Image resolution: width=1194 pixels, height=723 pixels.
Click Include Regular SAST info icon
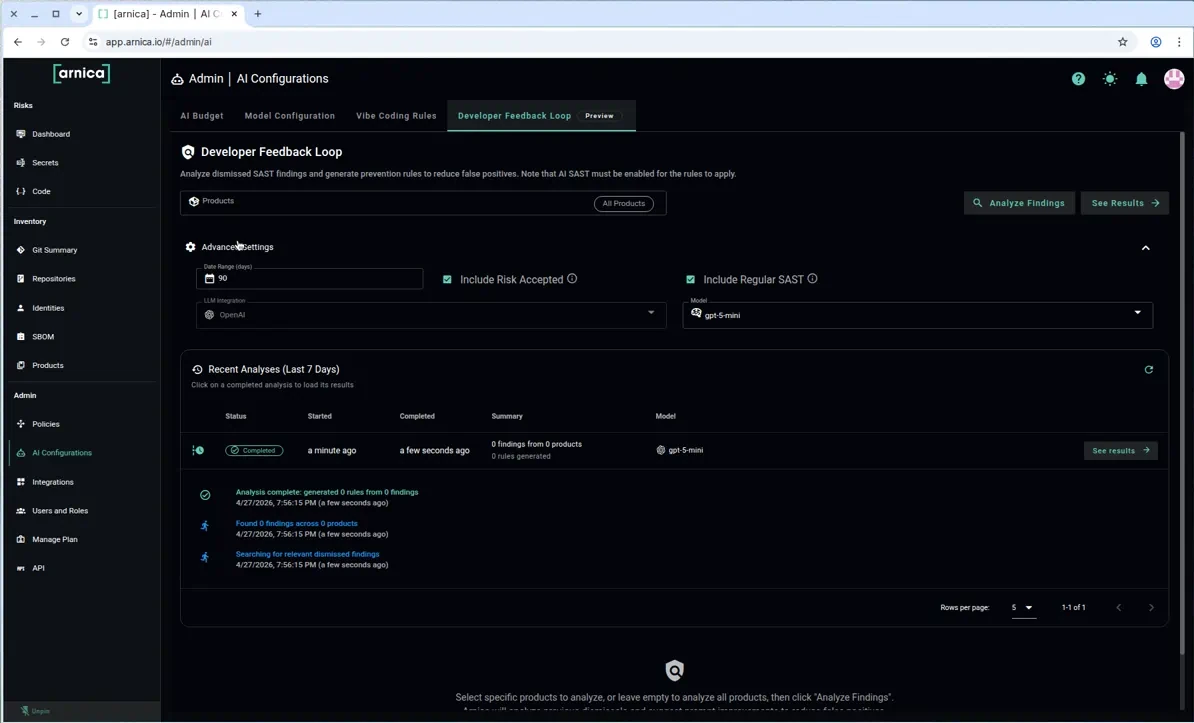point(812,279)
